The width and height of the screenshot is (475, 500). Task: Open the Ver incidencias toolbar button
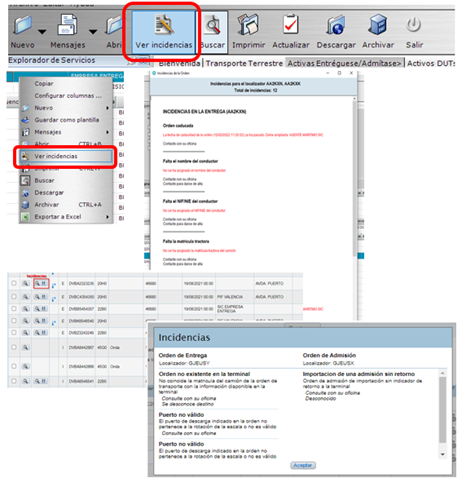click(x=164, y=32)
